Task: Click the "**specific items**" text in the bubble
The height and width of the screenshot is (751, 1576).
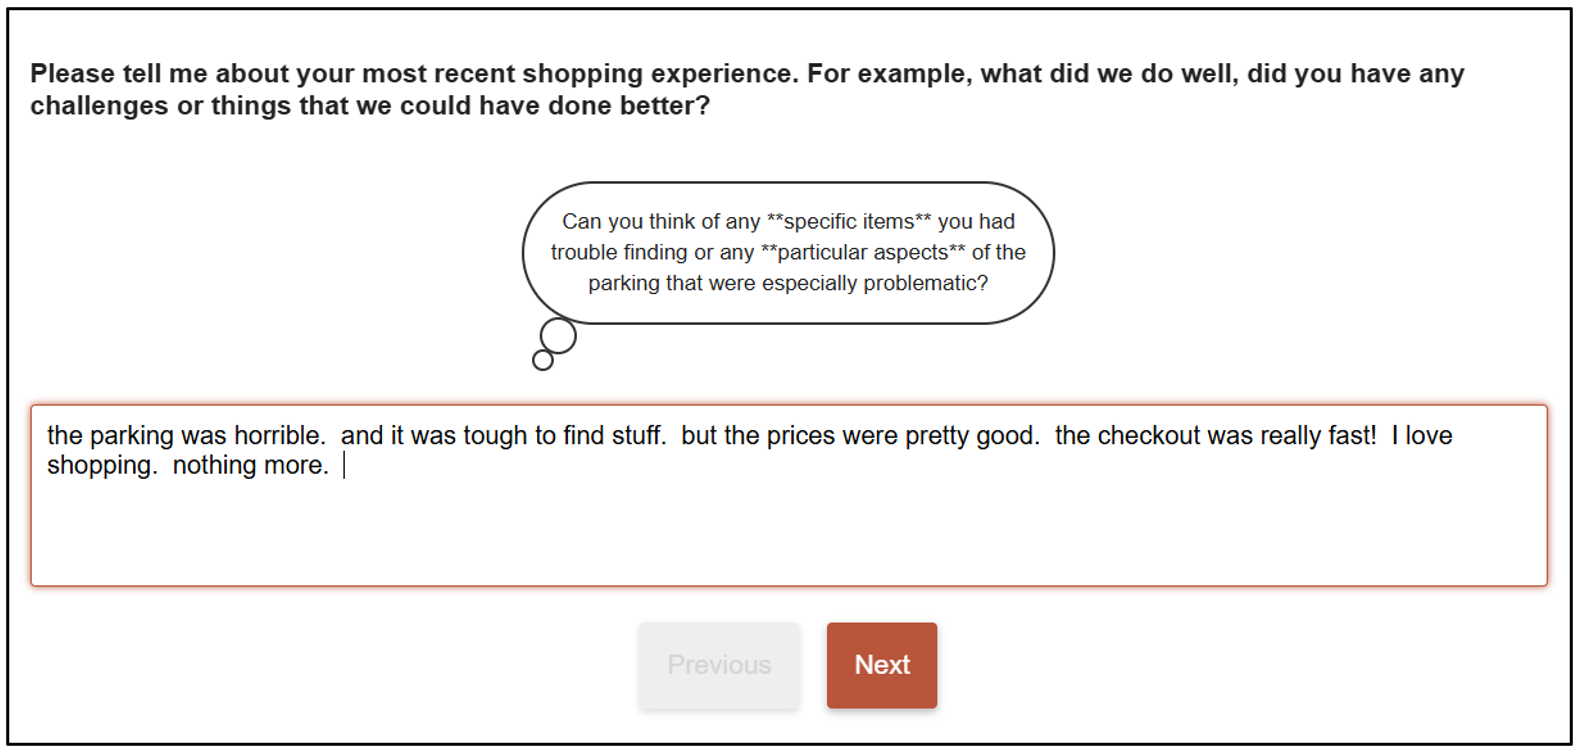Action: (x=848, y=222)
